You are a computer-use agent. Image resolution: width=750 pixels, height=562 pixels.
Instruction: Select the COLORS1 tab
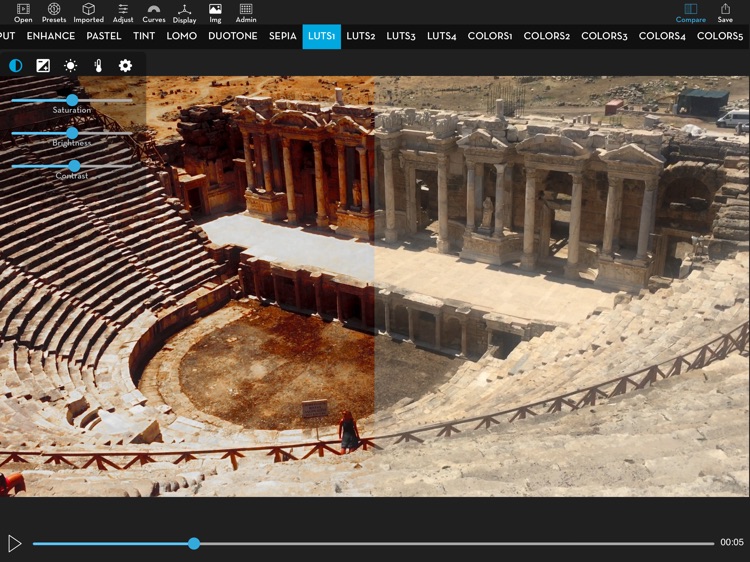pos(490,36)
